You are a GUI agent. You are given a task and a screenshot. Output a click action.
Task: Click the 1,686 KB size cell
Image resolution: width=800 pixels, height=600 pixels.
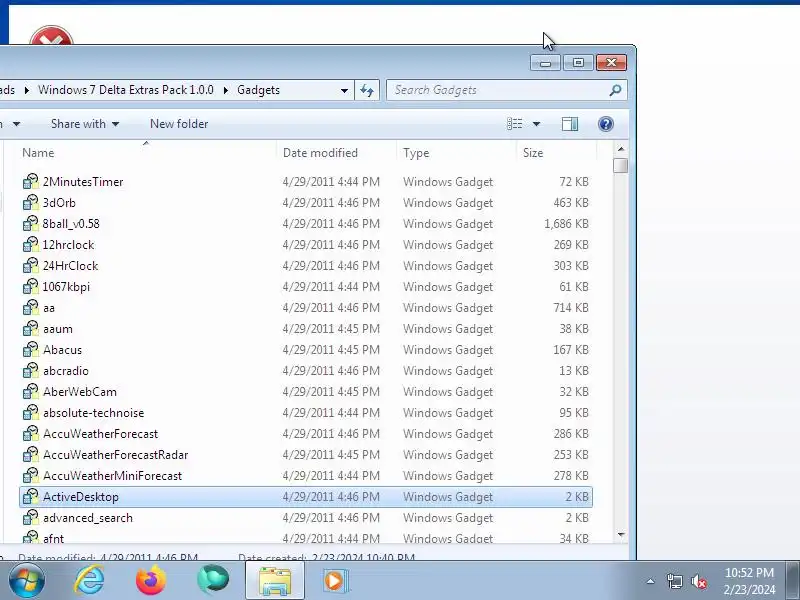[566, 223]
